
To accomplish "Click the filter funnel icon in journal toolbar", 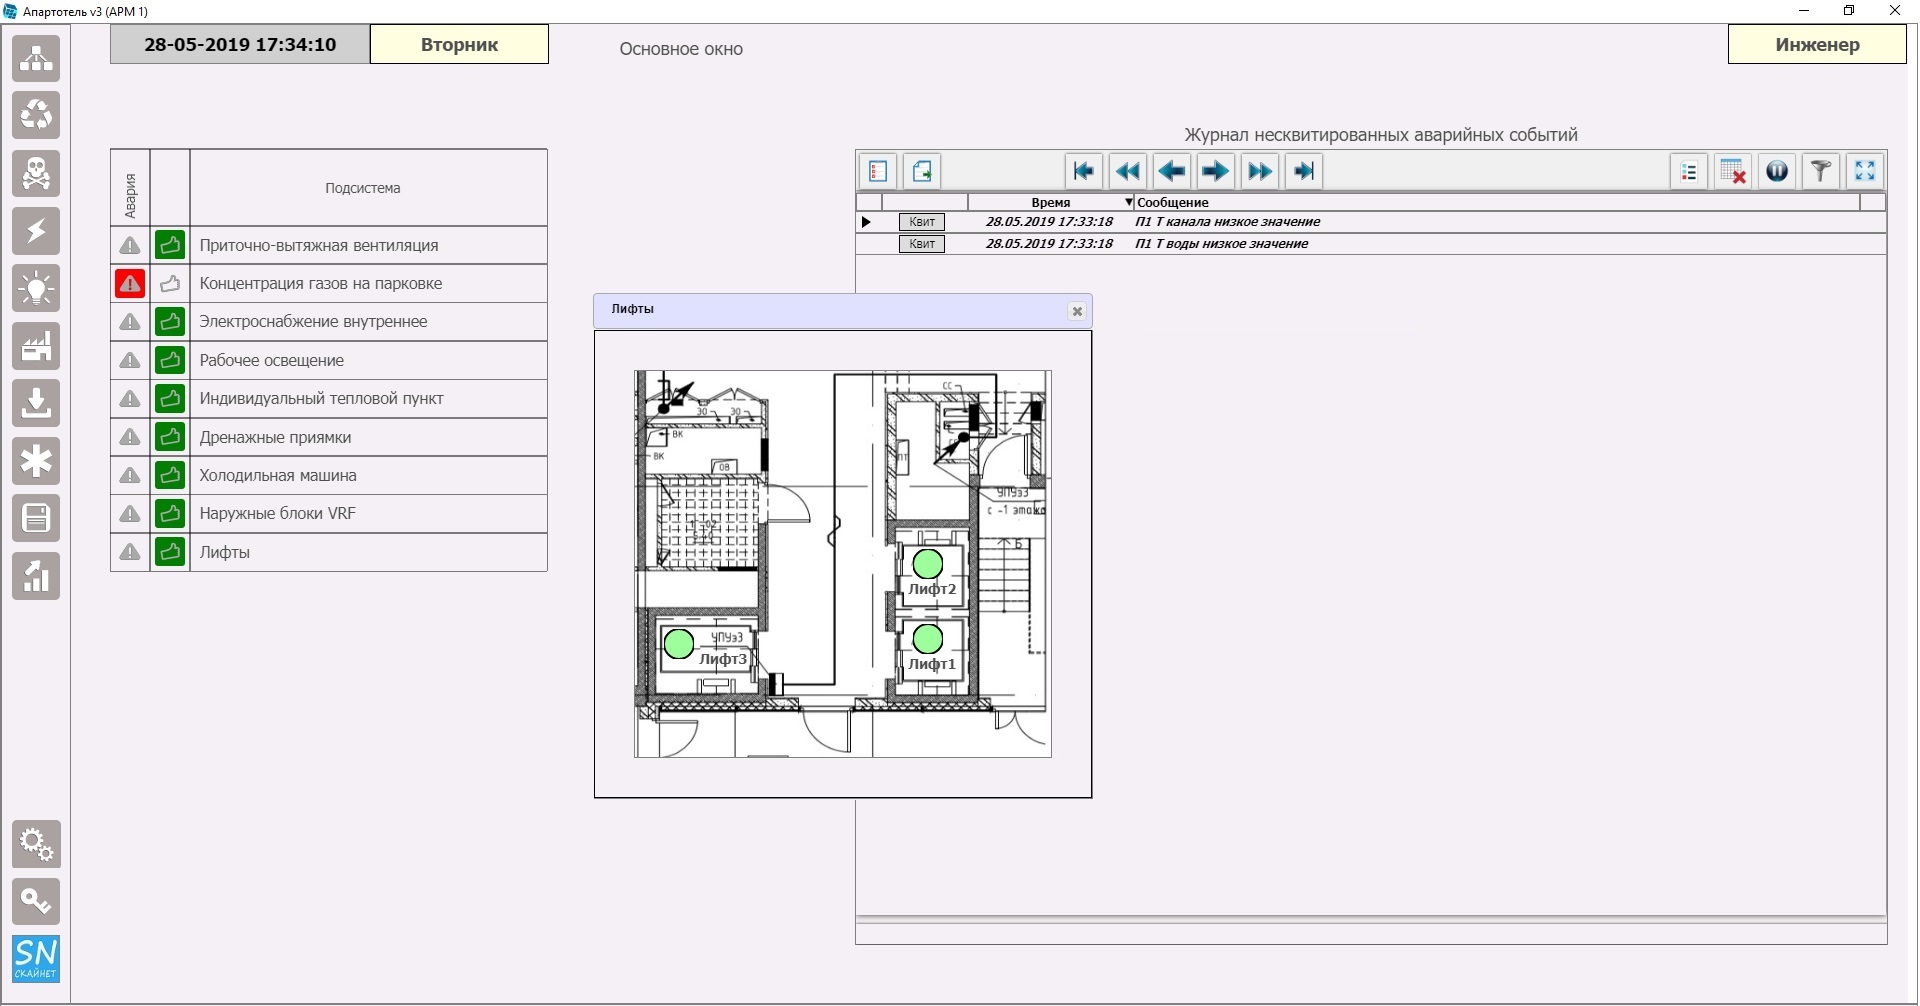I will tap(1821, 171).
